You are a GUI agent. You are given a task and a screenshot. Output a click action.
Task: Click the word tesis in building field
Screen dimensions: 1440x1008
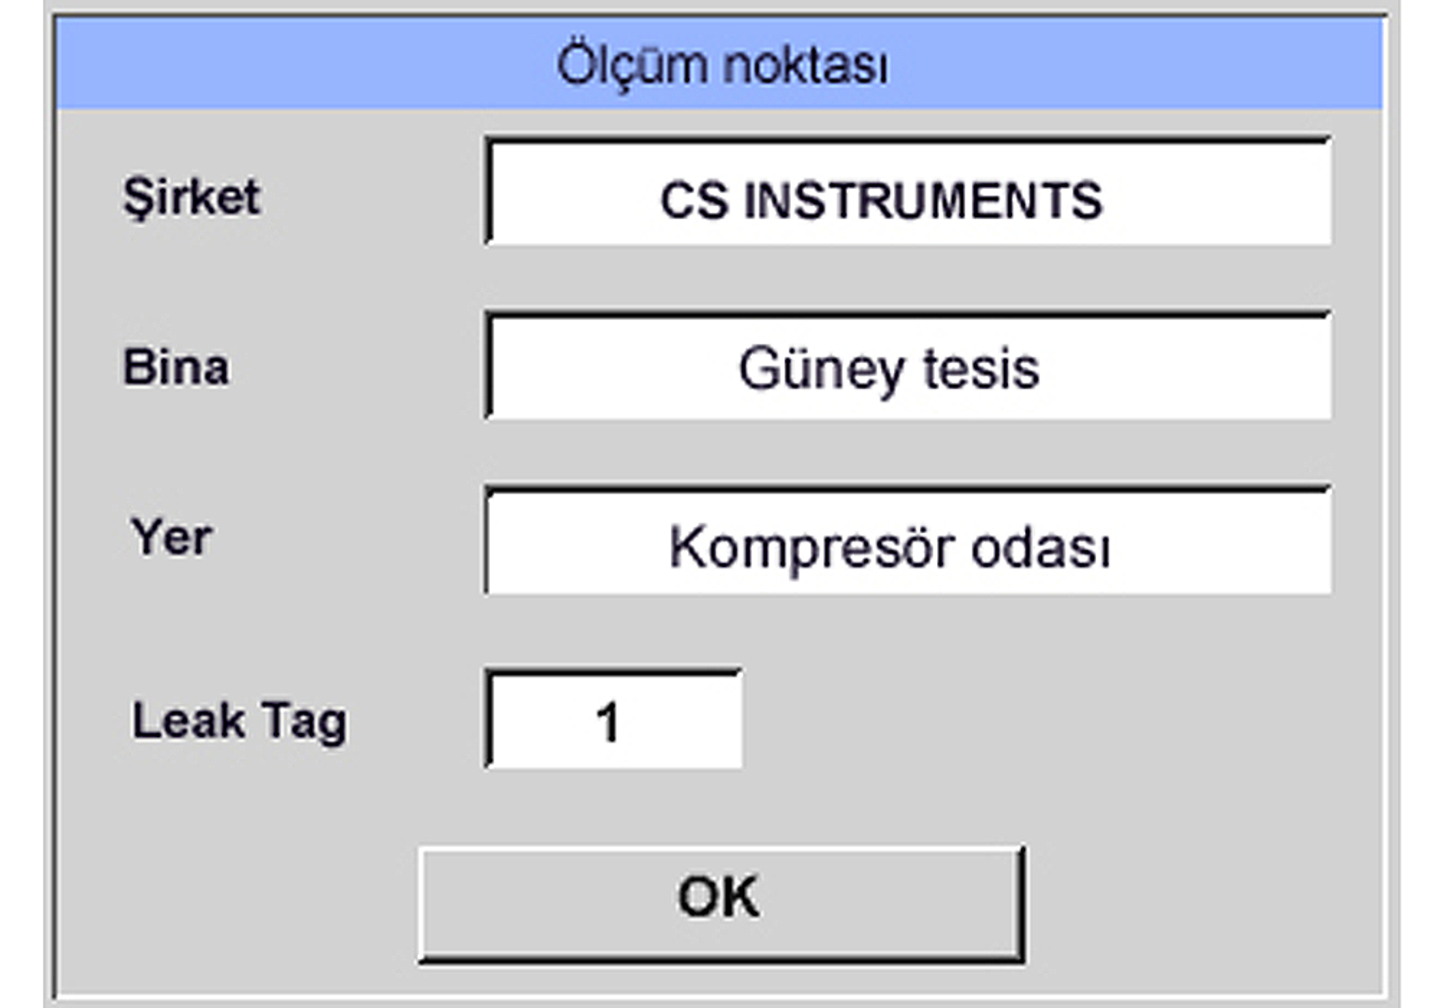981,368
